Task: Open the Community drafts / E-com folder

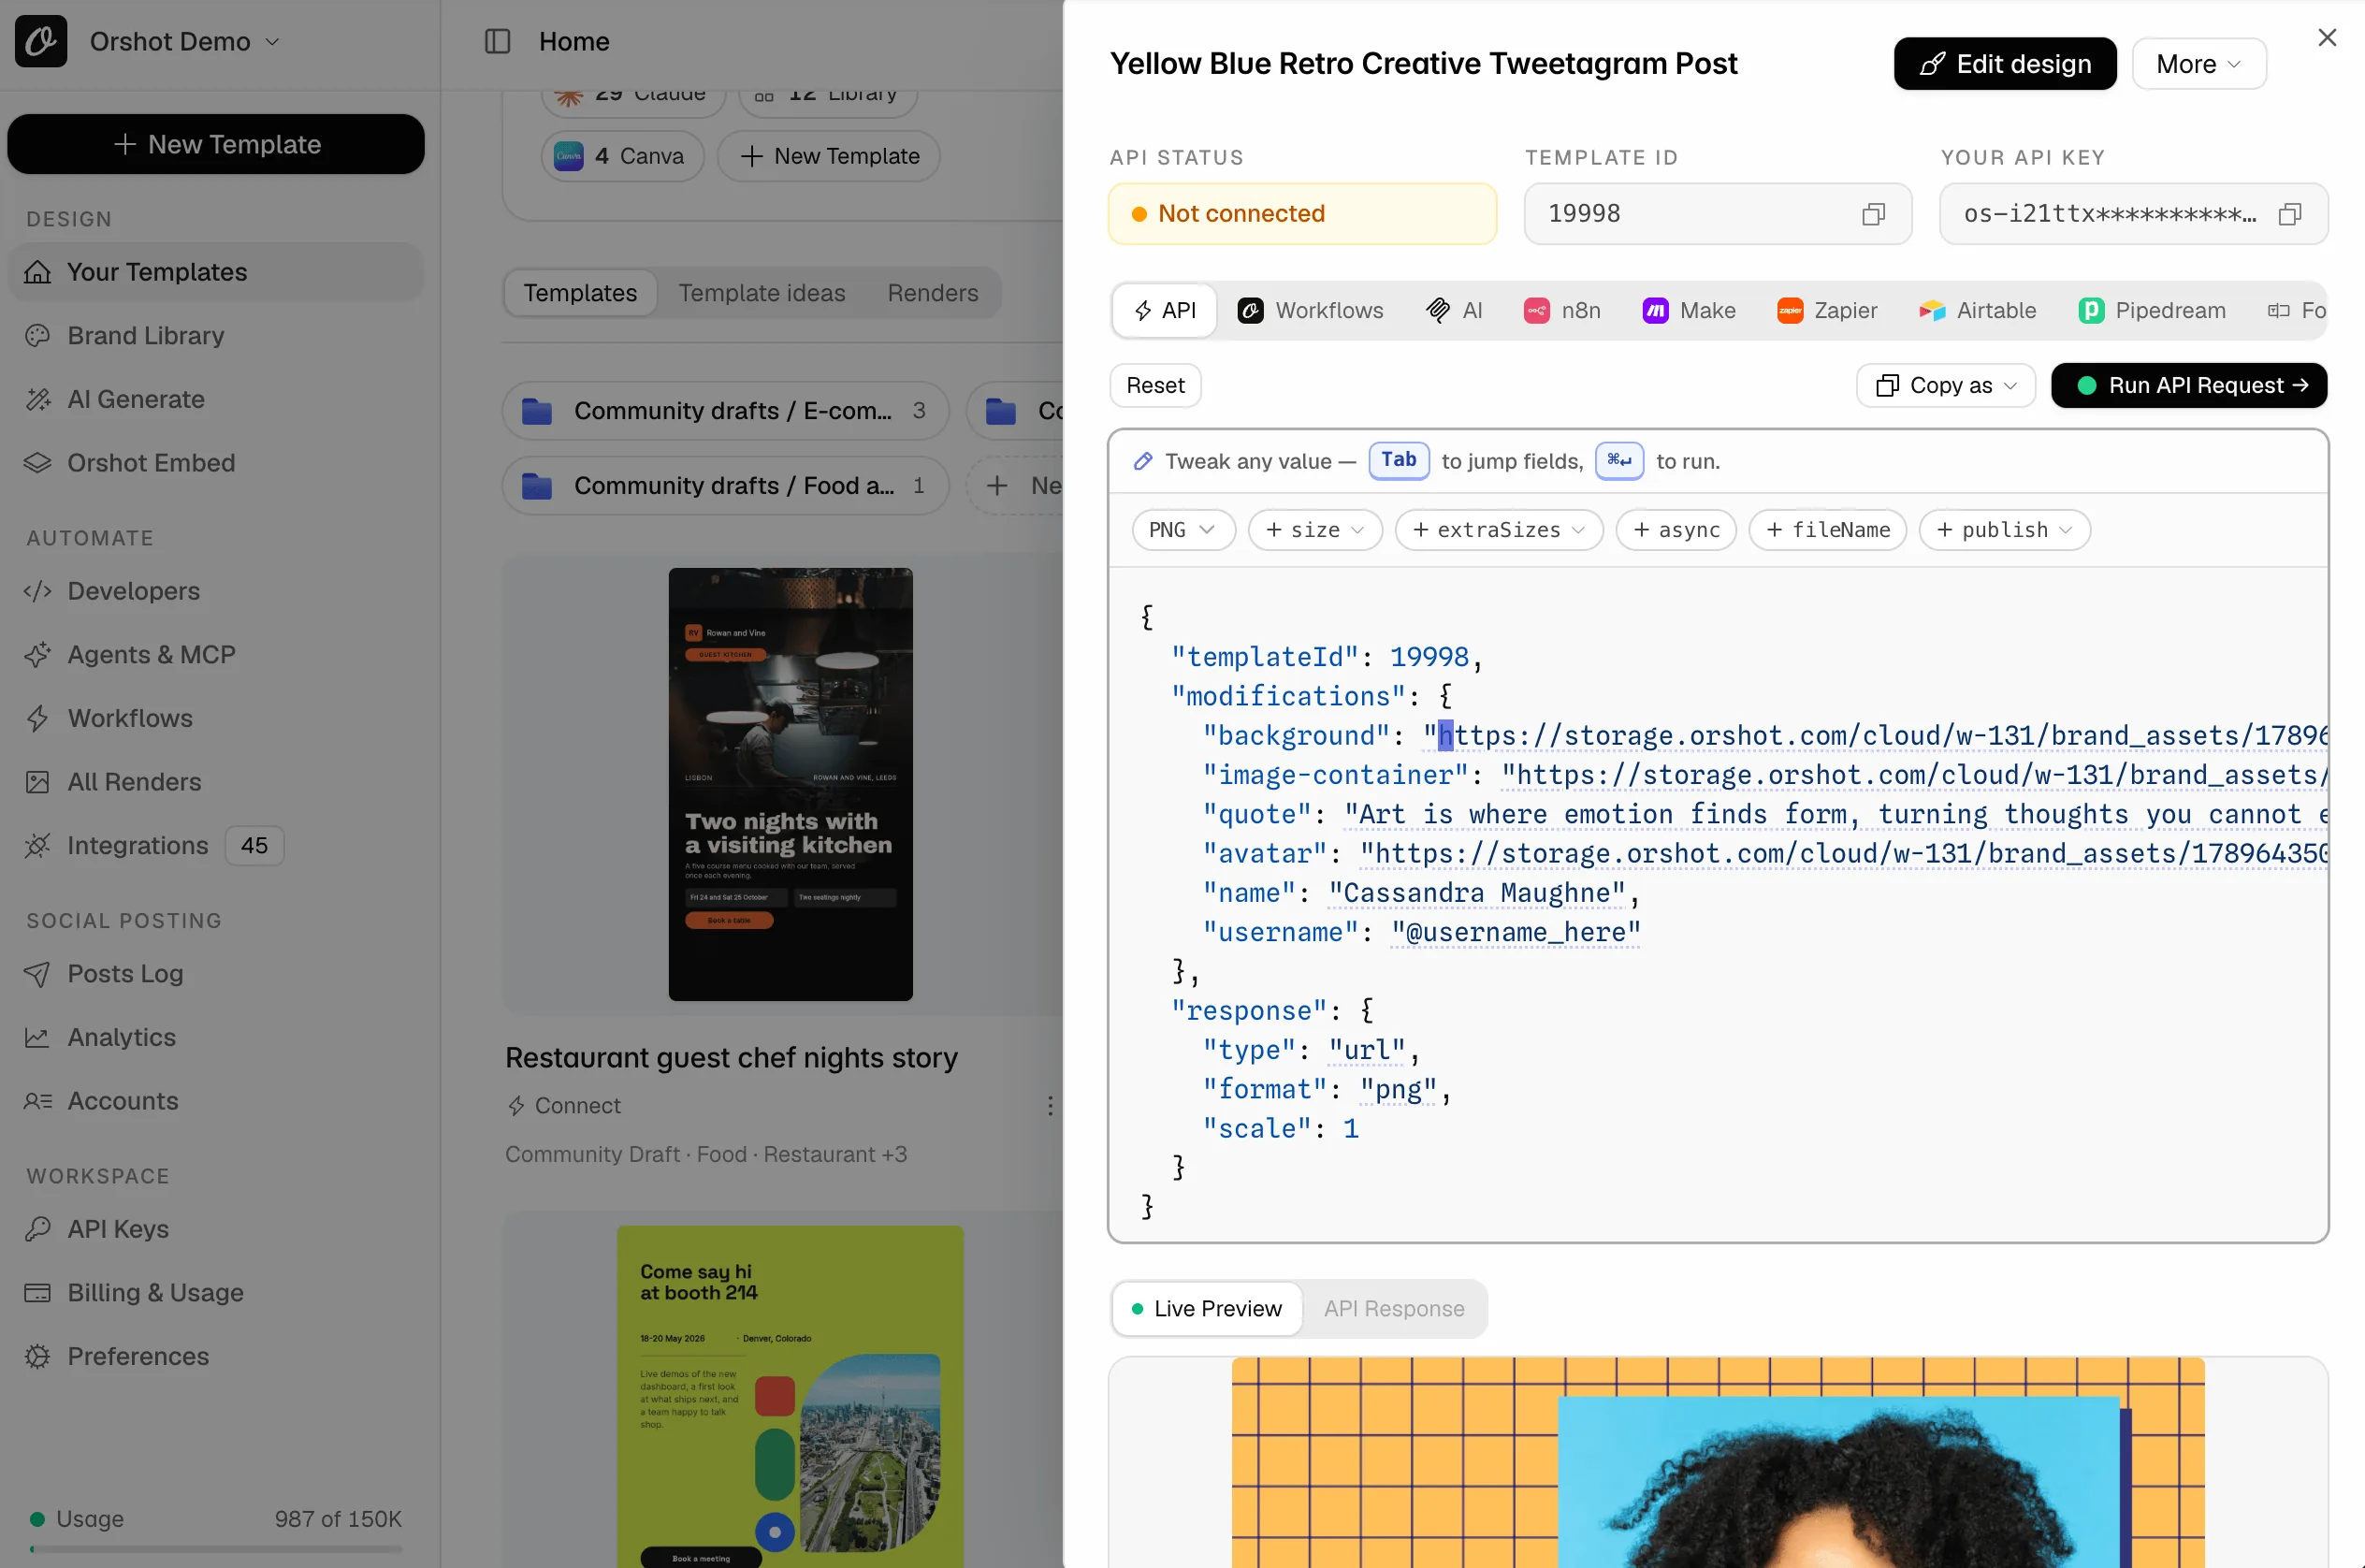Action: pos(725,411)
